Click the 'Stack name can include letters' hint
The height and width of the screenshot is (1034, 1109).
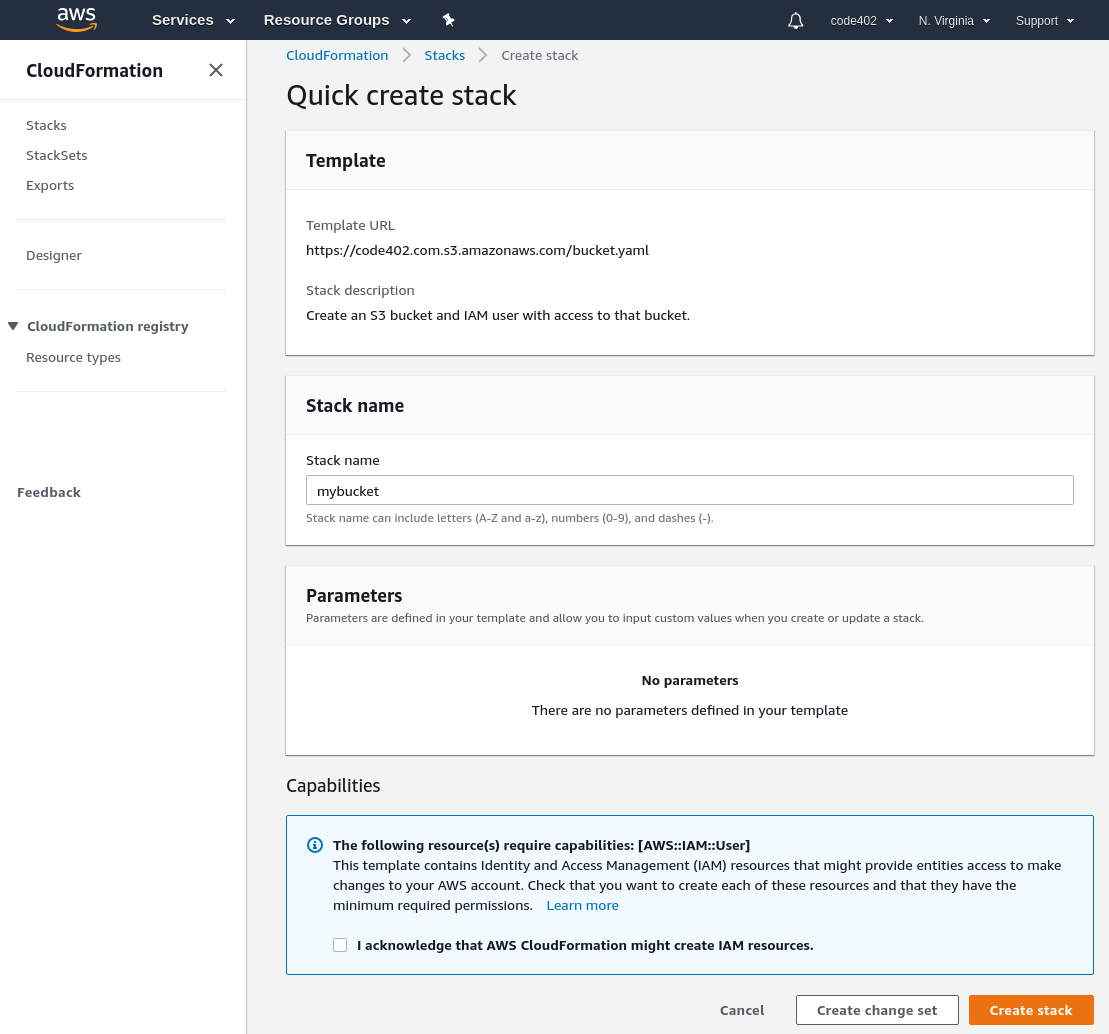pos(509,518)
